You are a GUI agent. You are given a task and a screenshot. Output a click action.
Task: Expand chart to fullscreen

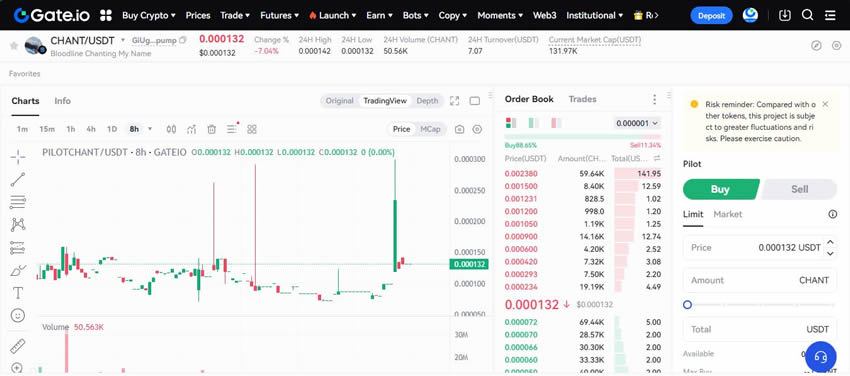[x=455, y=101]
